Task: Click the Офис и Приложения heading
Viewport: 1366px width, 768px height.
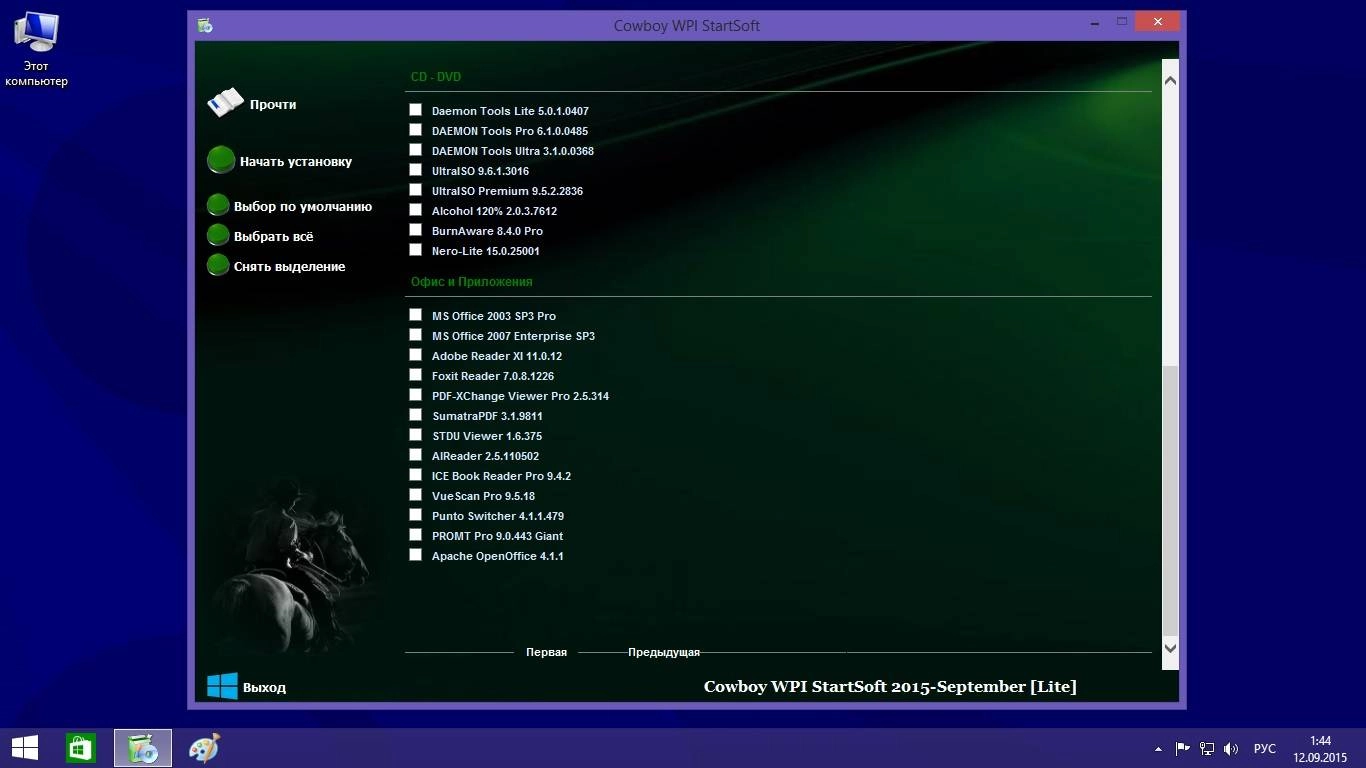Action: click(x=472, y=282)
